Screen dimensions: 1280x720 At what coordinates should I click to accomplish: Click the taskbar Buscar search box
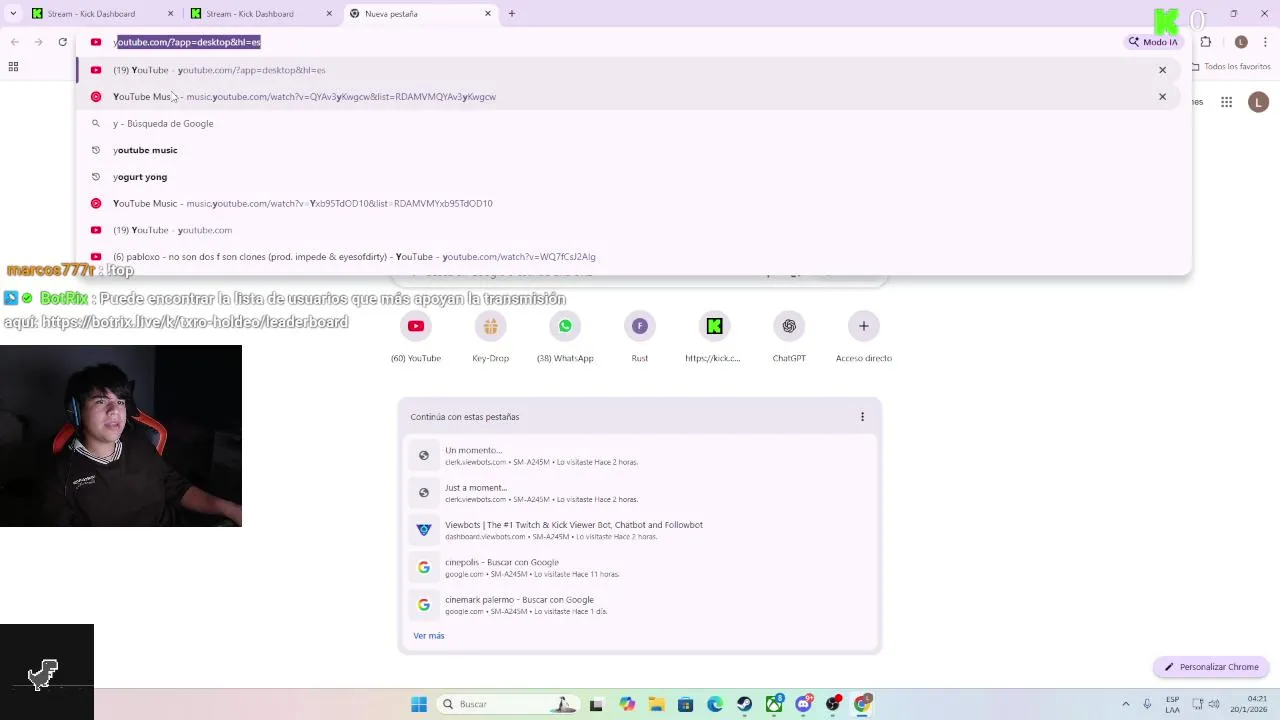pyautogui.click(x=508, y=704)
